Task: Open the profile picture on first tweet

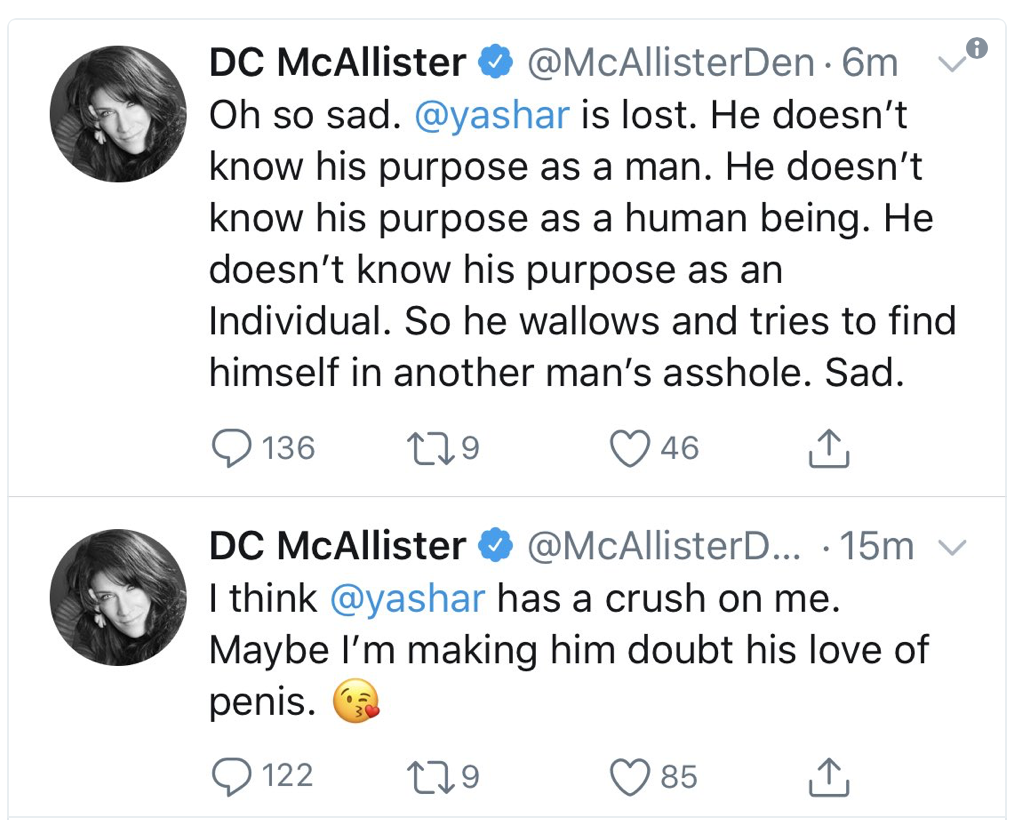Action: click(118, 114)
